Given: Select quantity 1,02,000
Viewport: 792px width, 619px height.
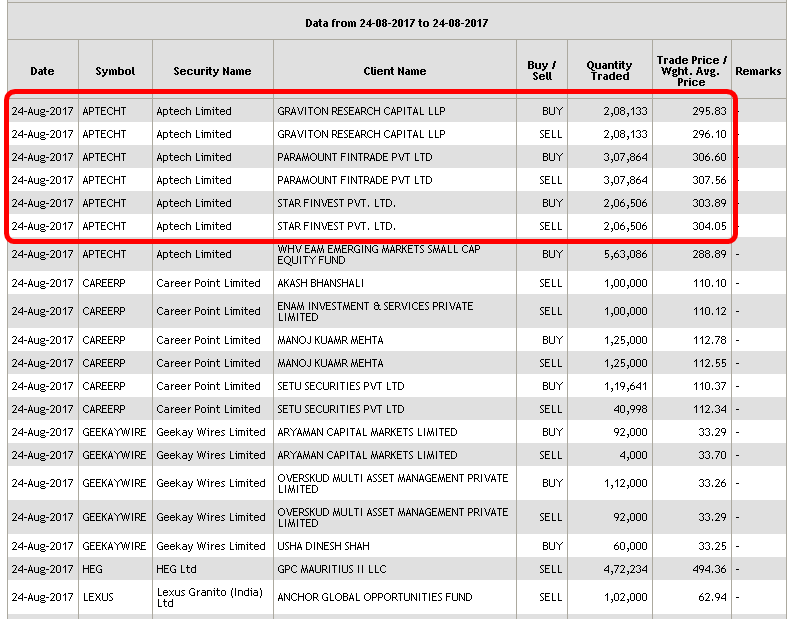Looking at the screenshot, I should pyautogui.click(x=625, y=597).
